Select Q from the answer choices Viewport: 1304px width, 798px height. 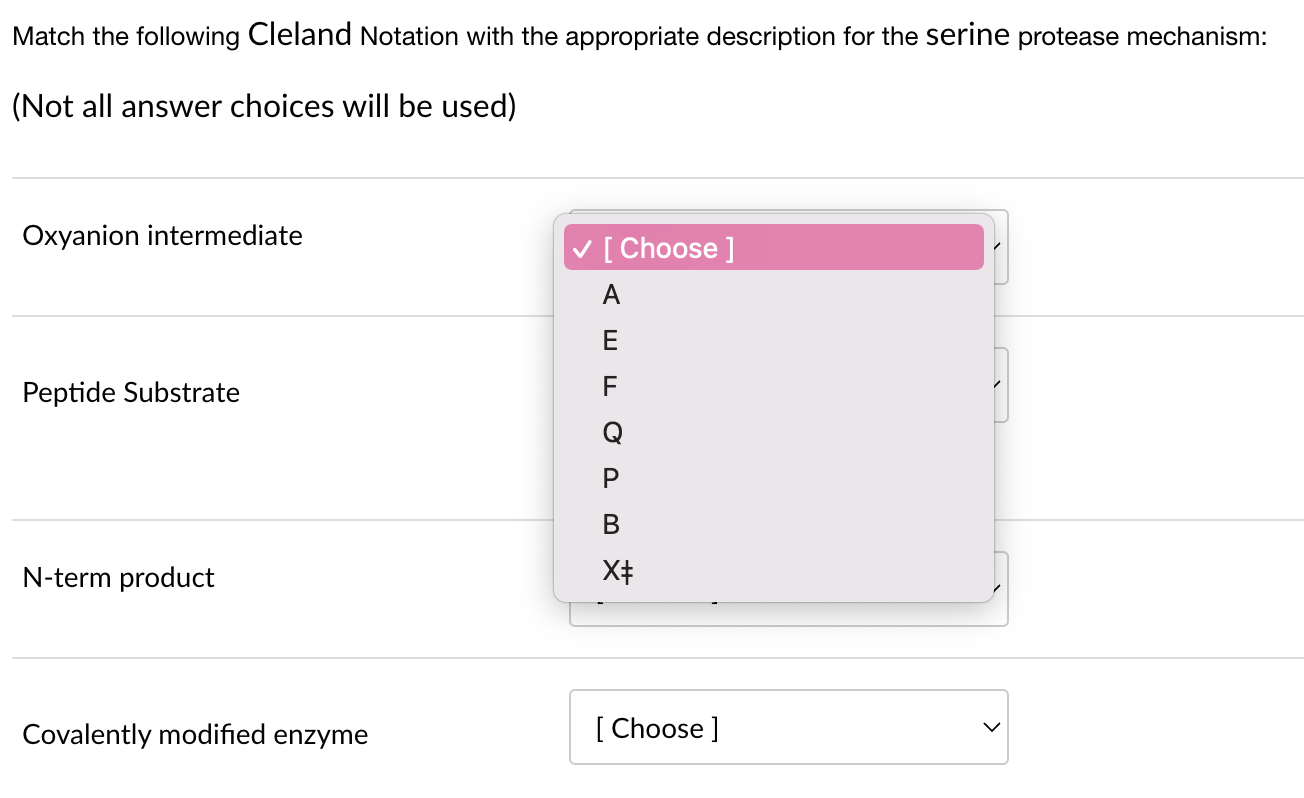[x=613, y=432]
